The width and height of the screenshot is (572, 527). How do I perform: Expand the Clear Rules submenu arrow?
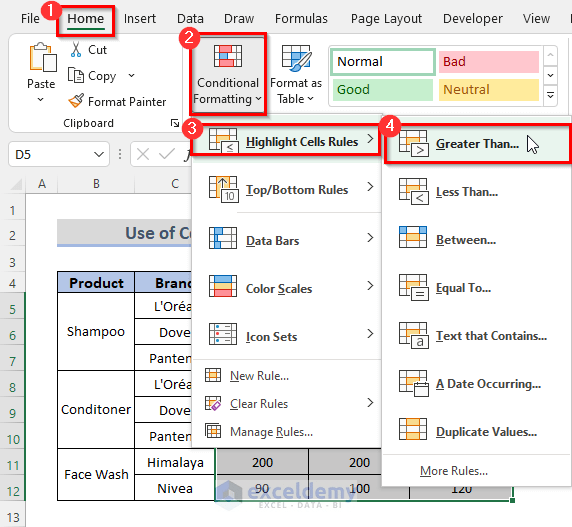[370, 403]
